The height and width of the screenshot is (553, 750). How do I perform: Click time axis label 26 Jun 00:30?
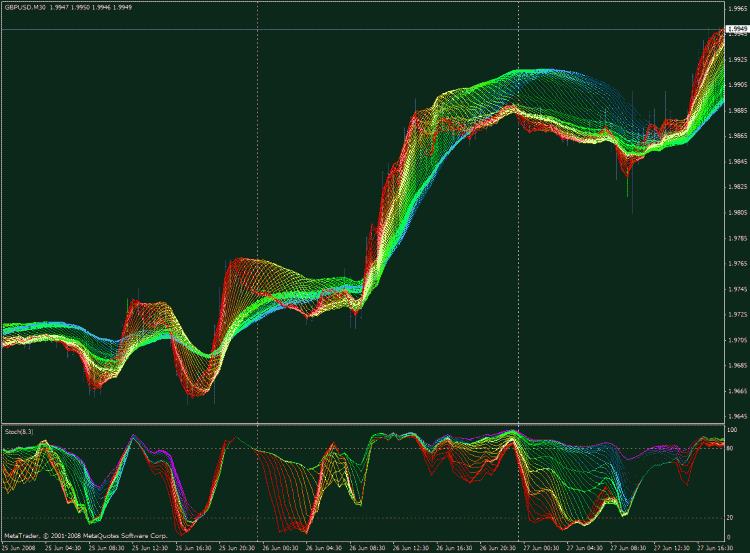point(280,548)
